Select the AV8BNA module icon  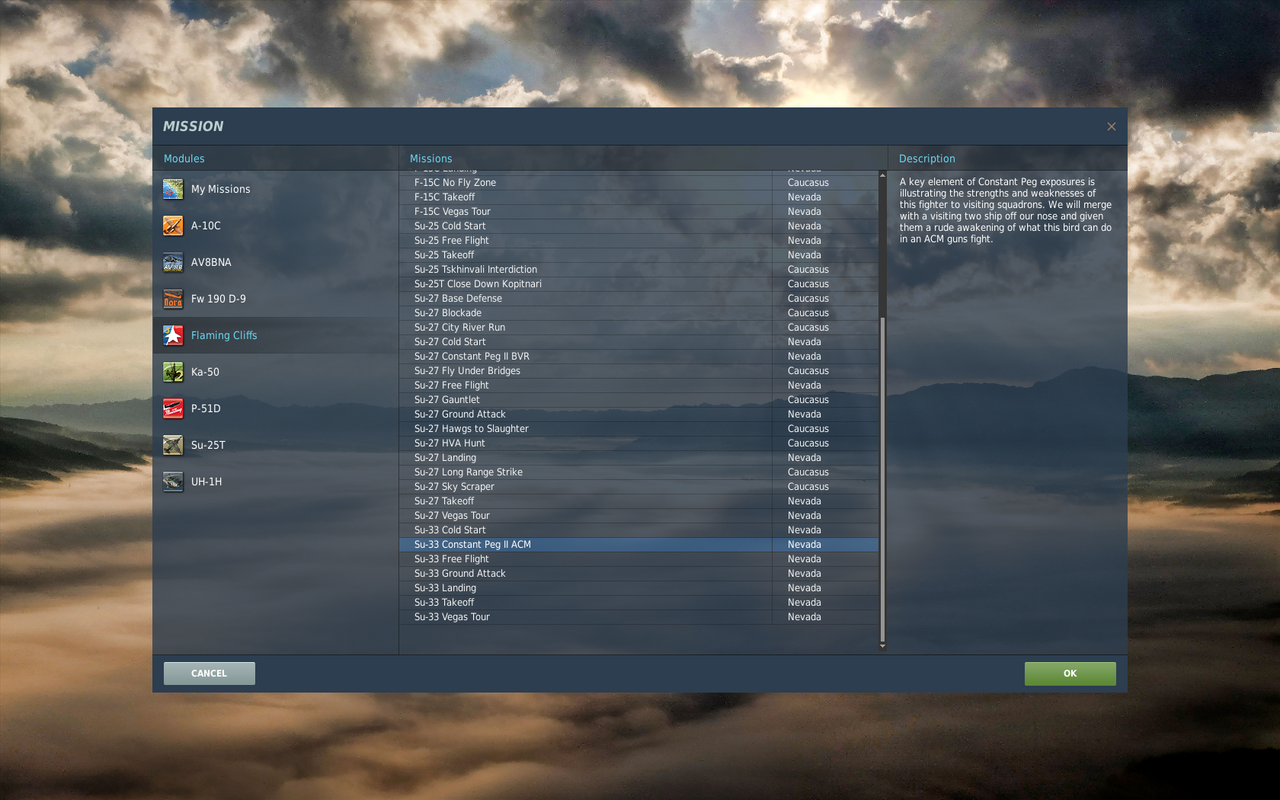click(172, 262)
